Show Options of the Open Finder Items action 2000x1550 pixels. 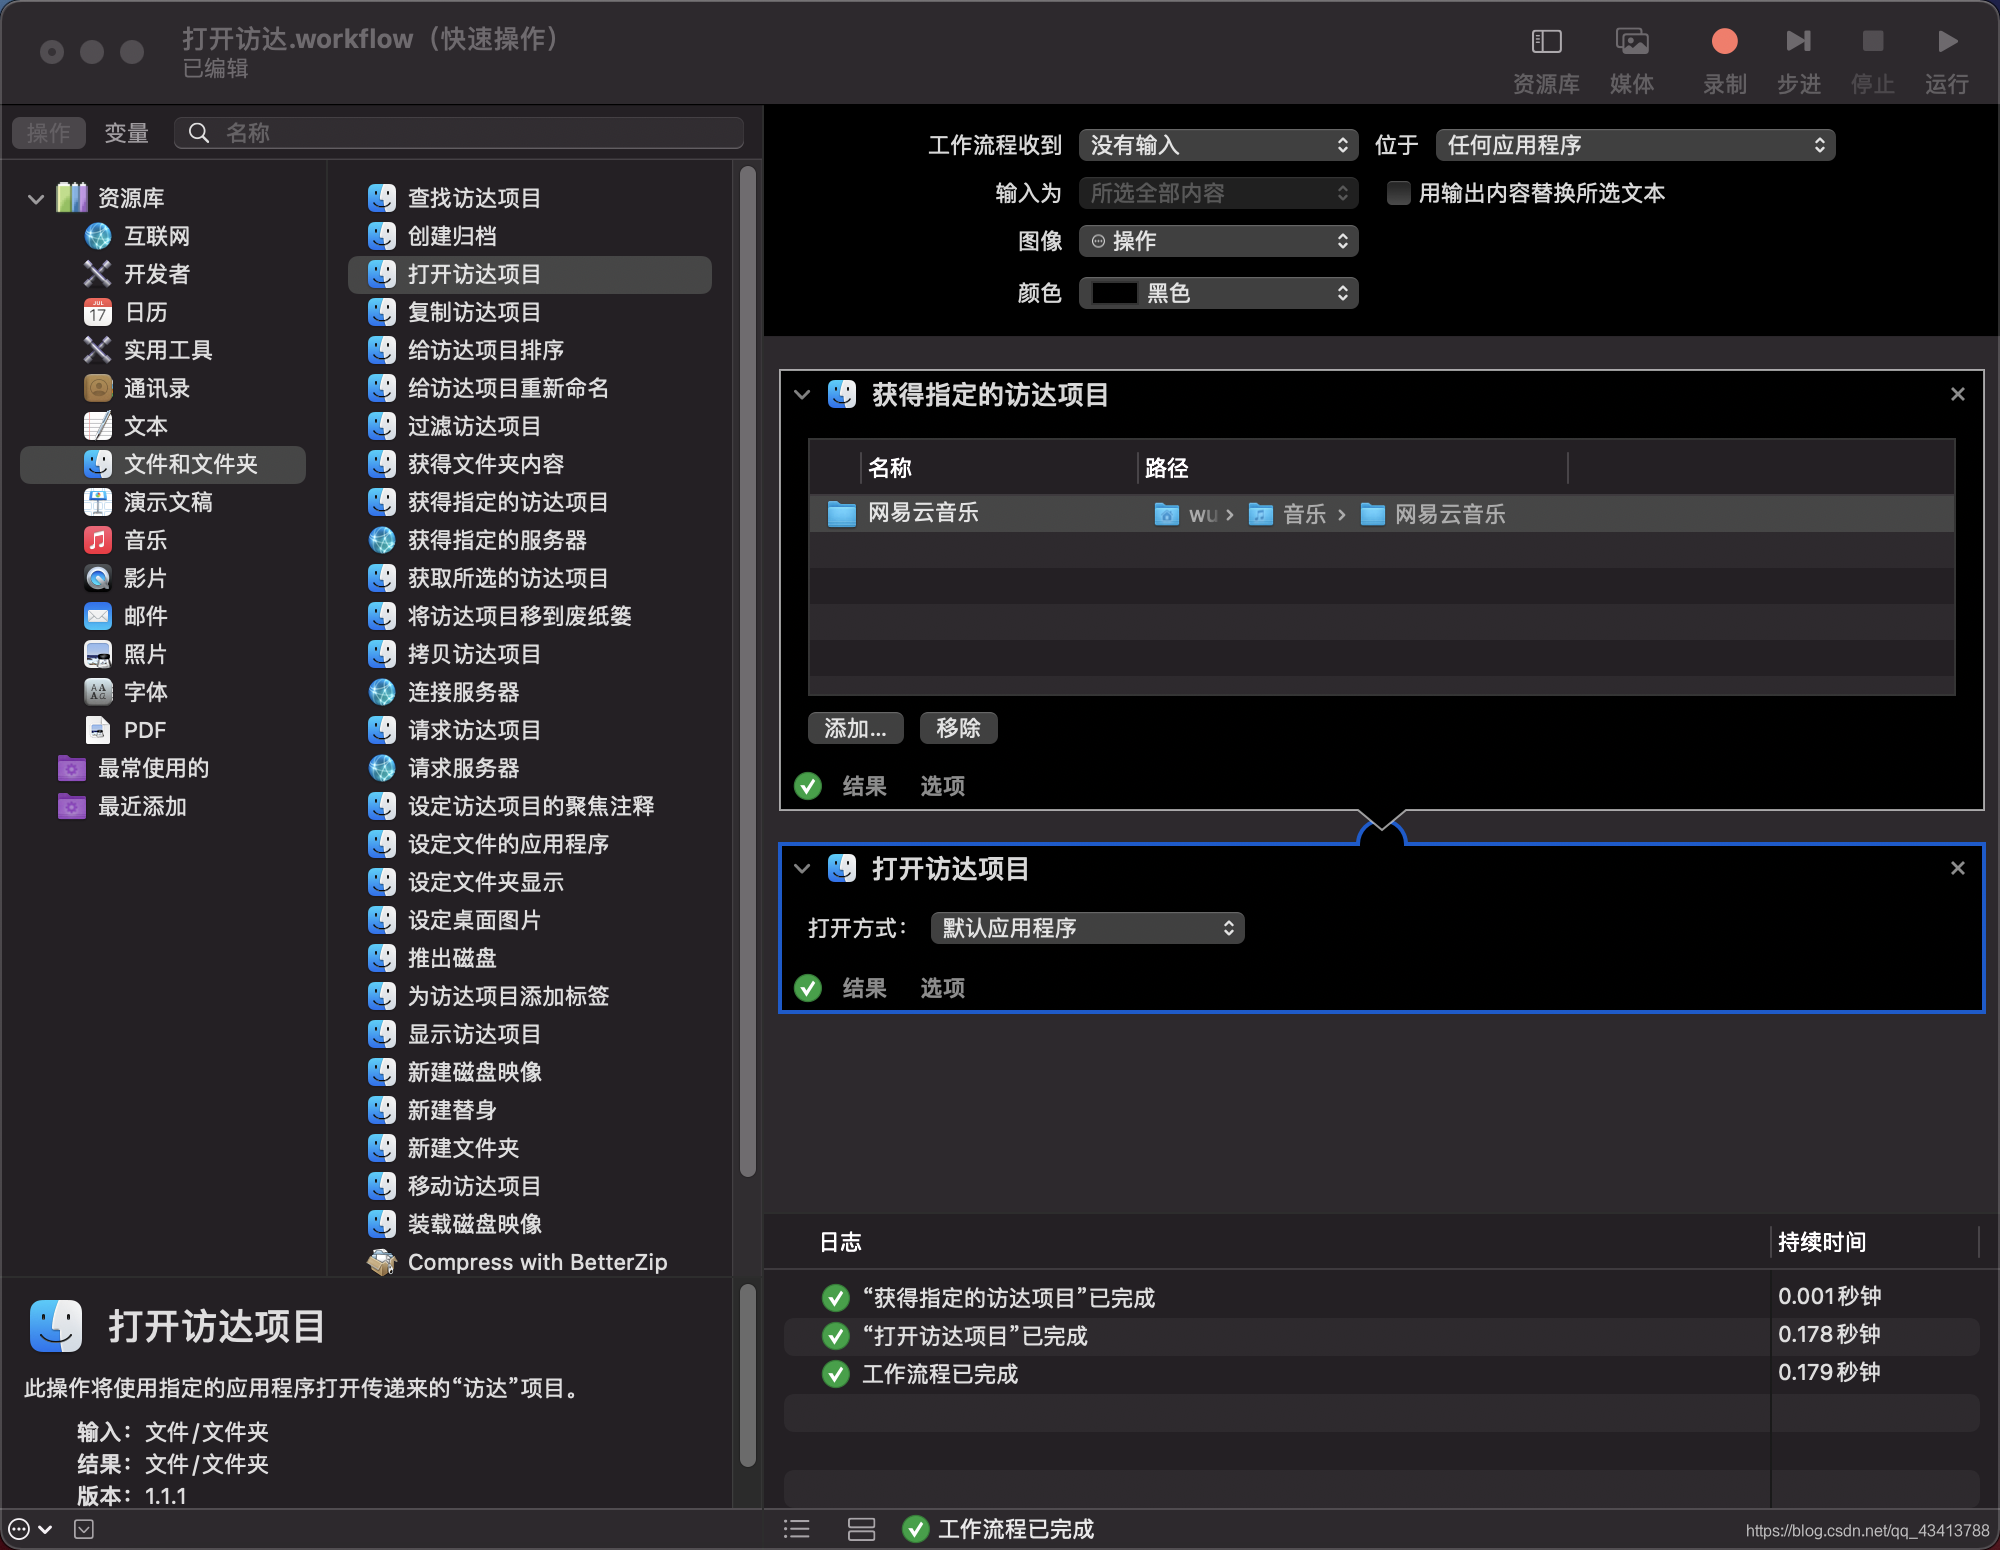point(942,989)
